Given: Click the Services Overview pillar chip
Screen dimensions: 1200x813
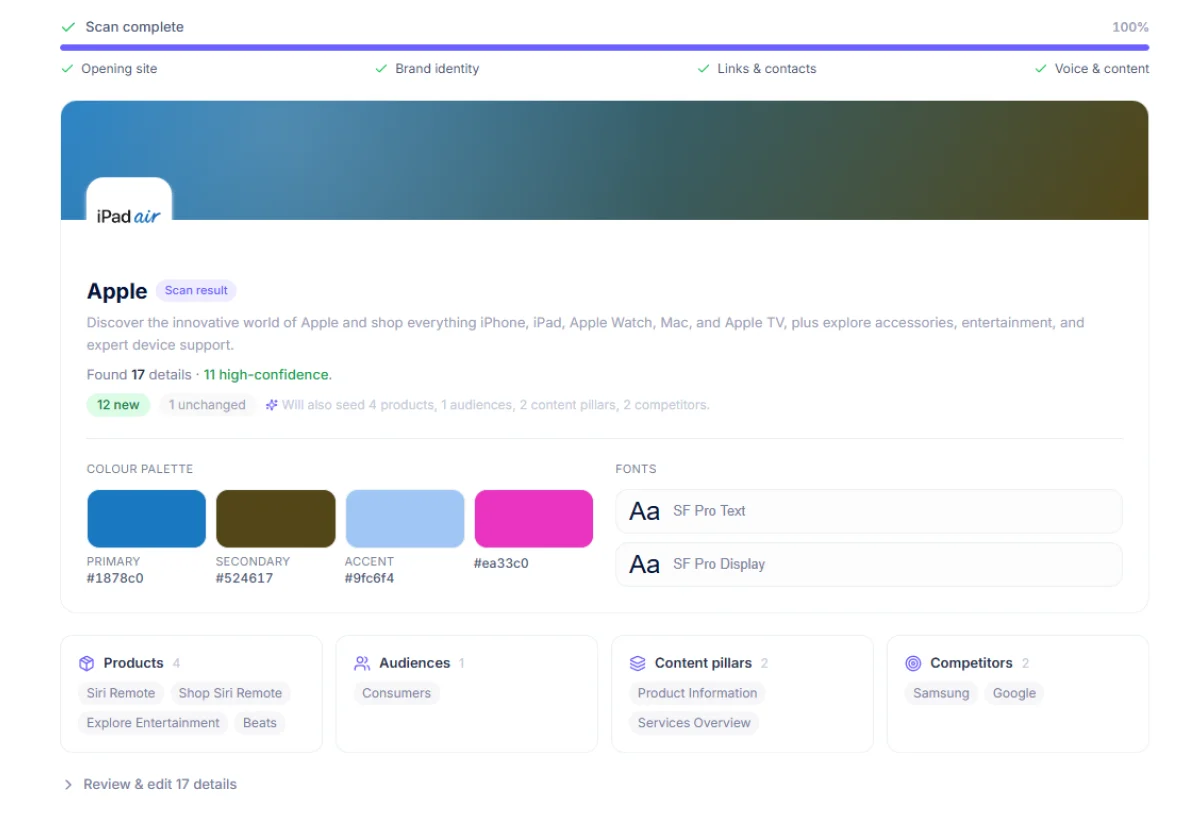Looking at the screenshot, I should point(694,723).
